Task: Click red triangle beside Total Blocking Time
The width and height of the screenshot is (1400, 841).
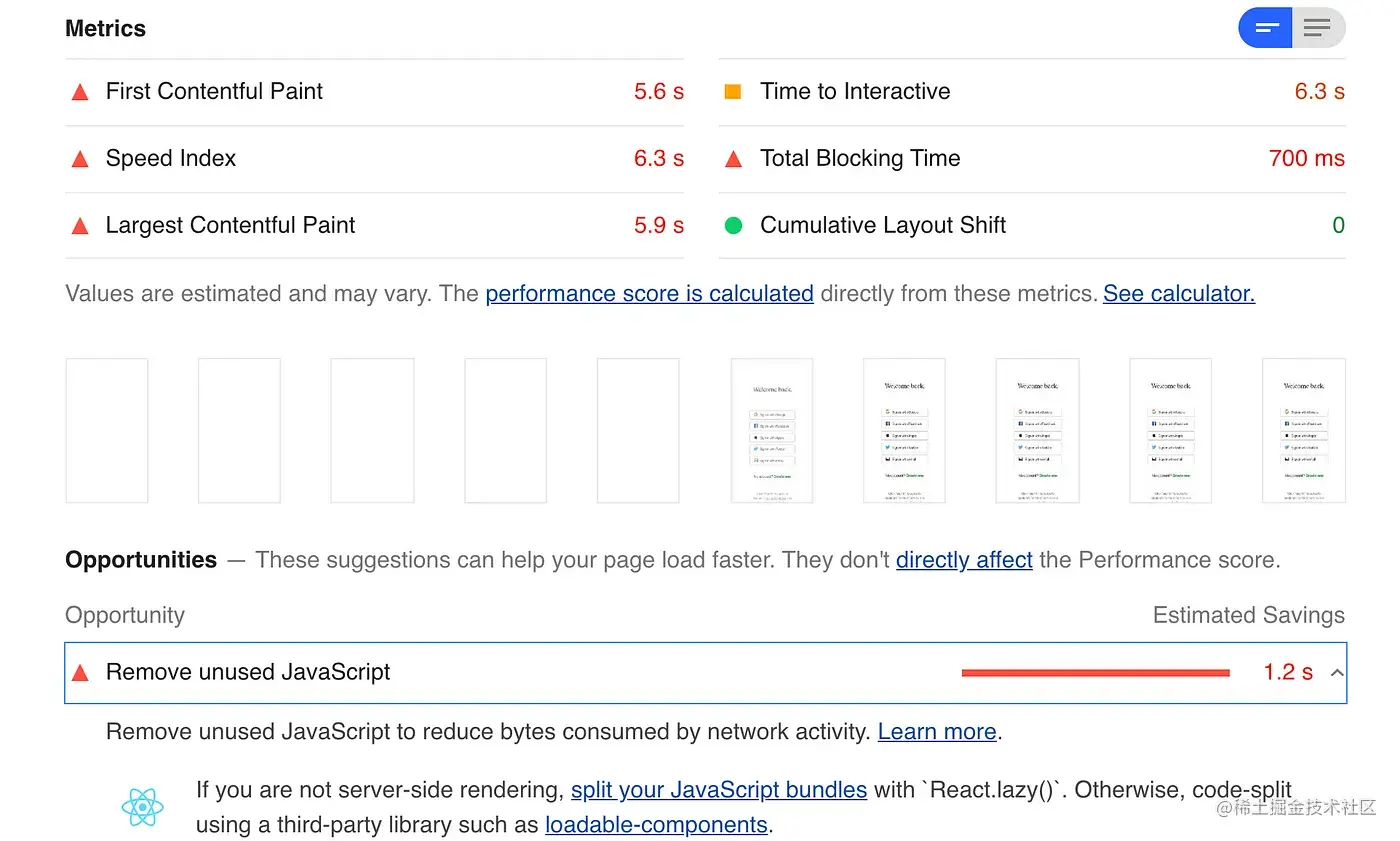Action: (x=733, y=159)
